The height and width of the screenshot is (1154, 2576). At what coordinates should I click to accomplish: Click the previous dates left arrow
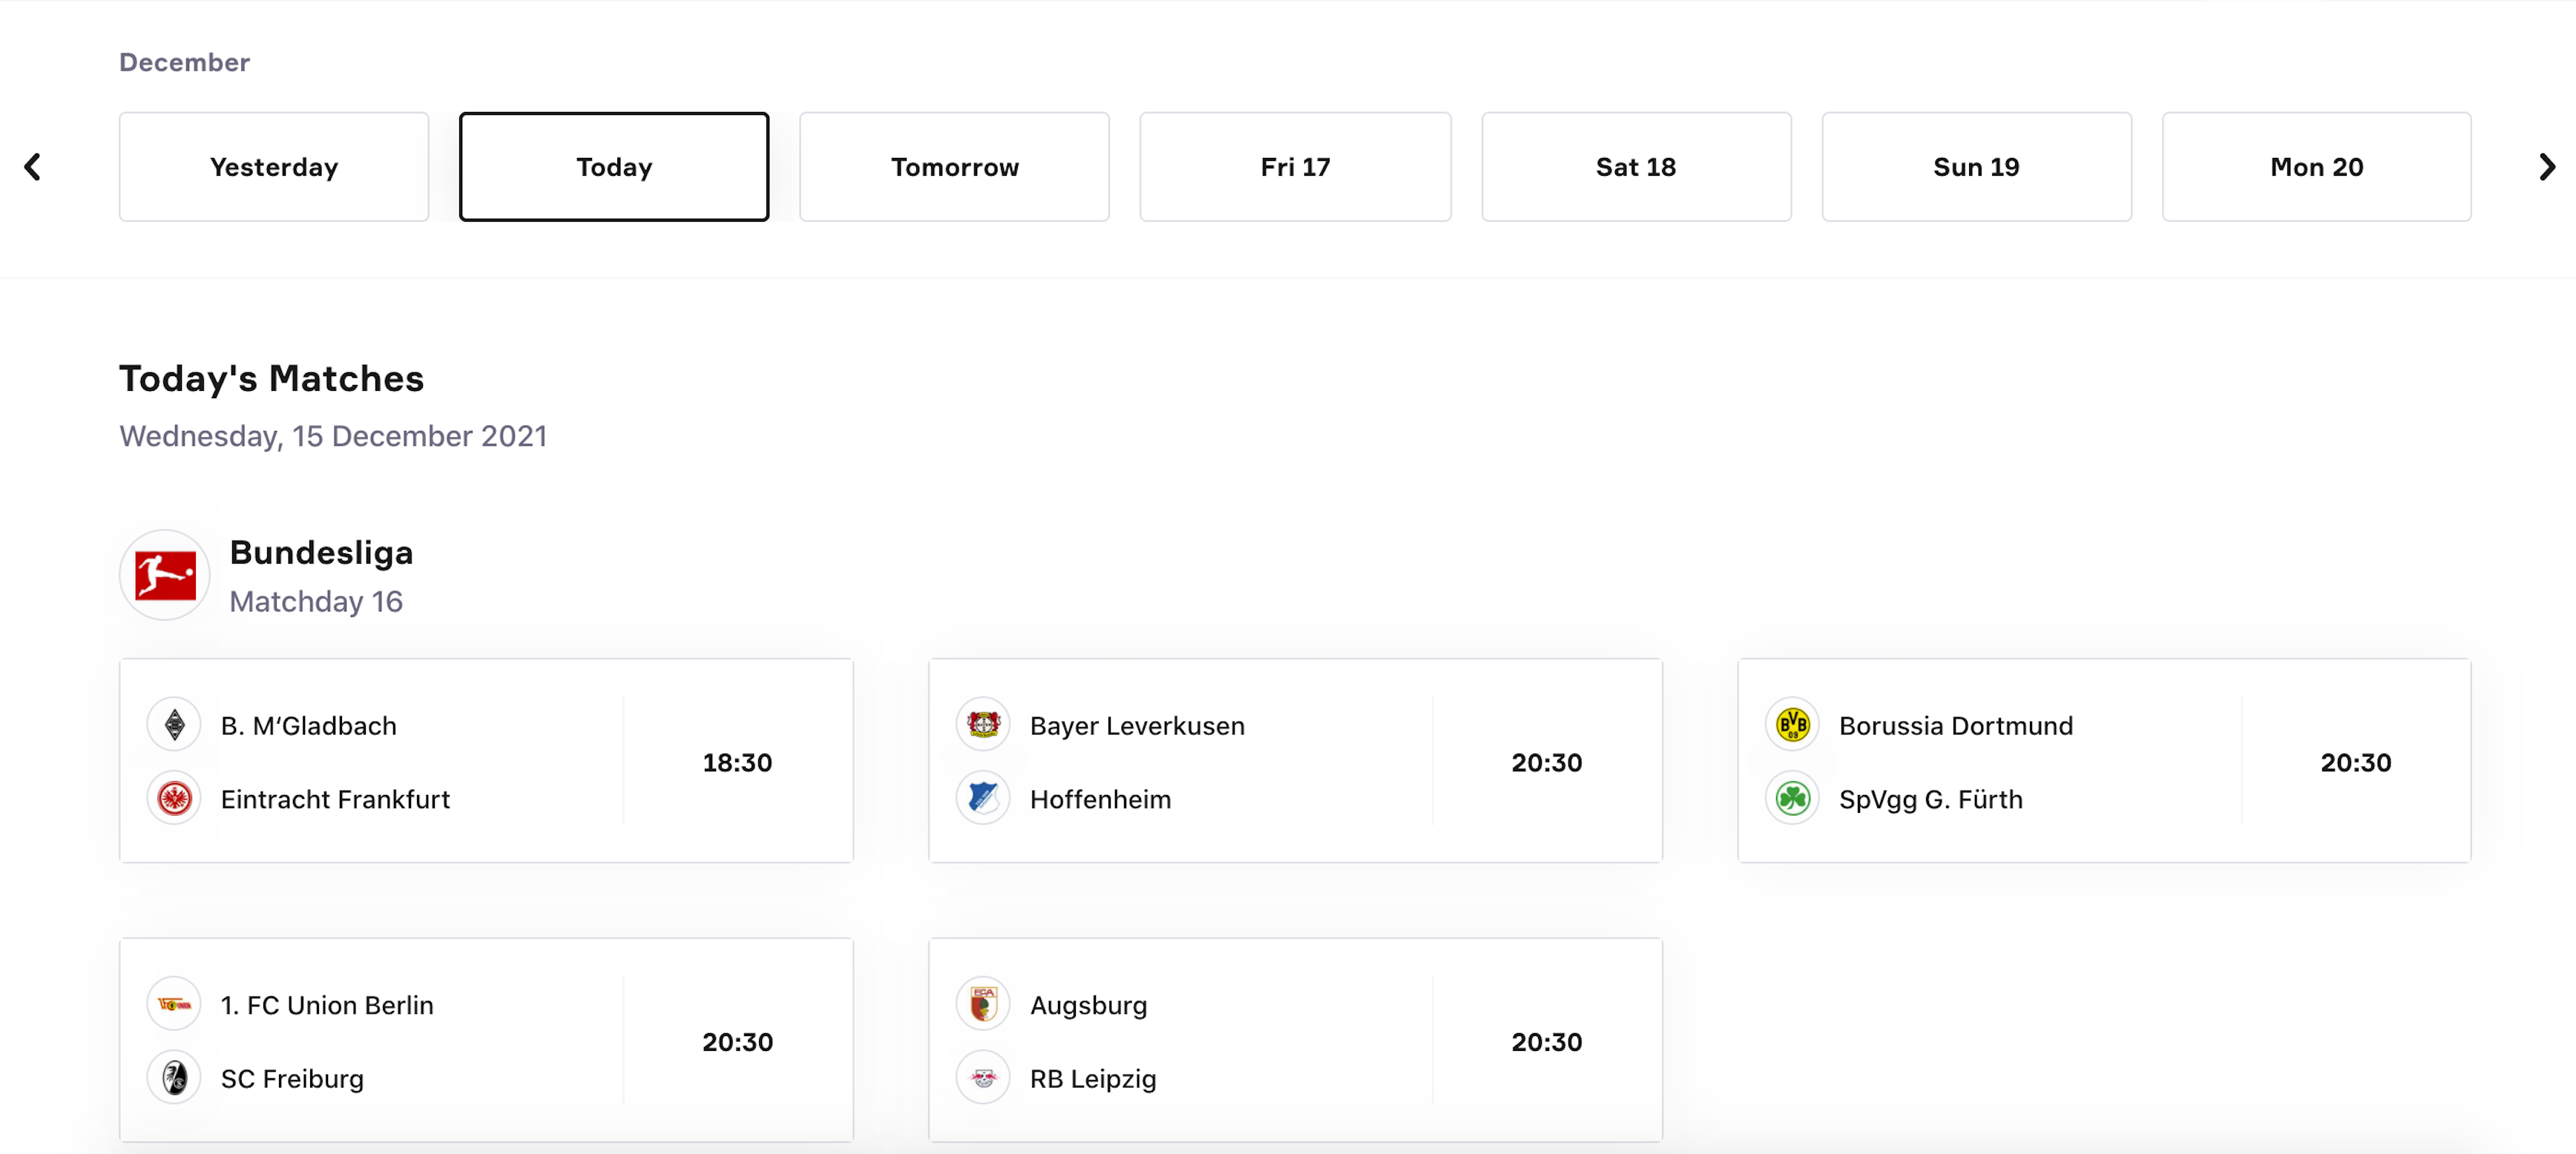click(x=33, y=167)
